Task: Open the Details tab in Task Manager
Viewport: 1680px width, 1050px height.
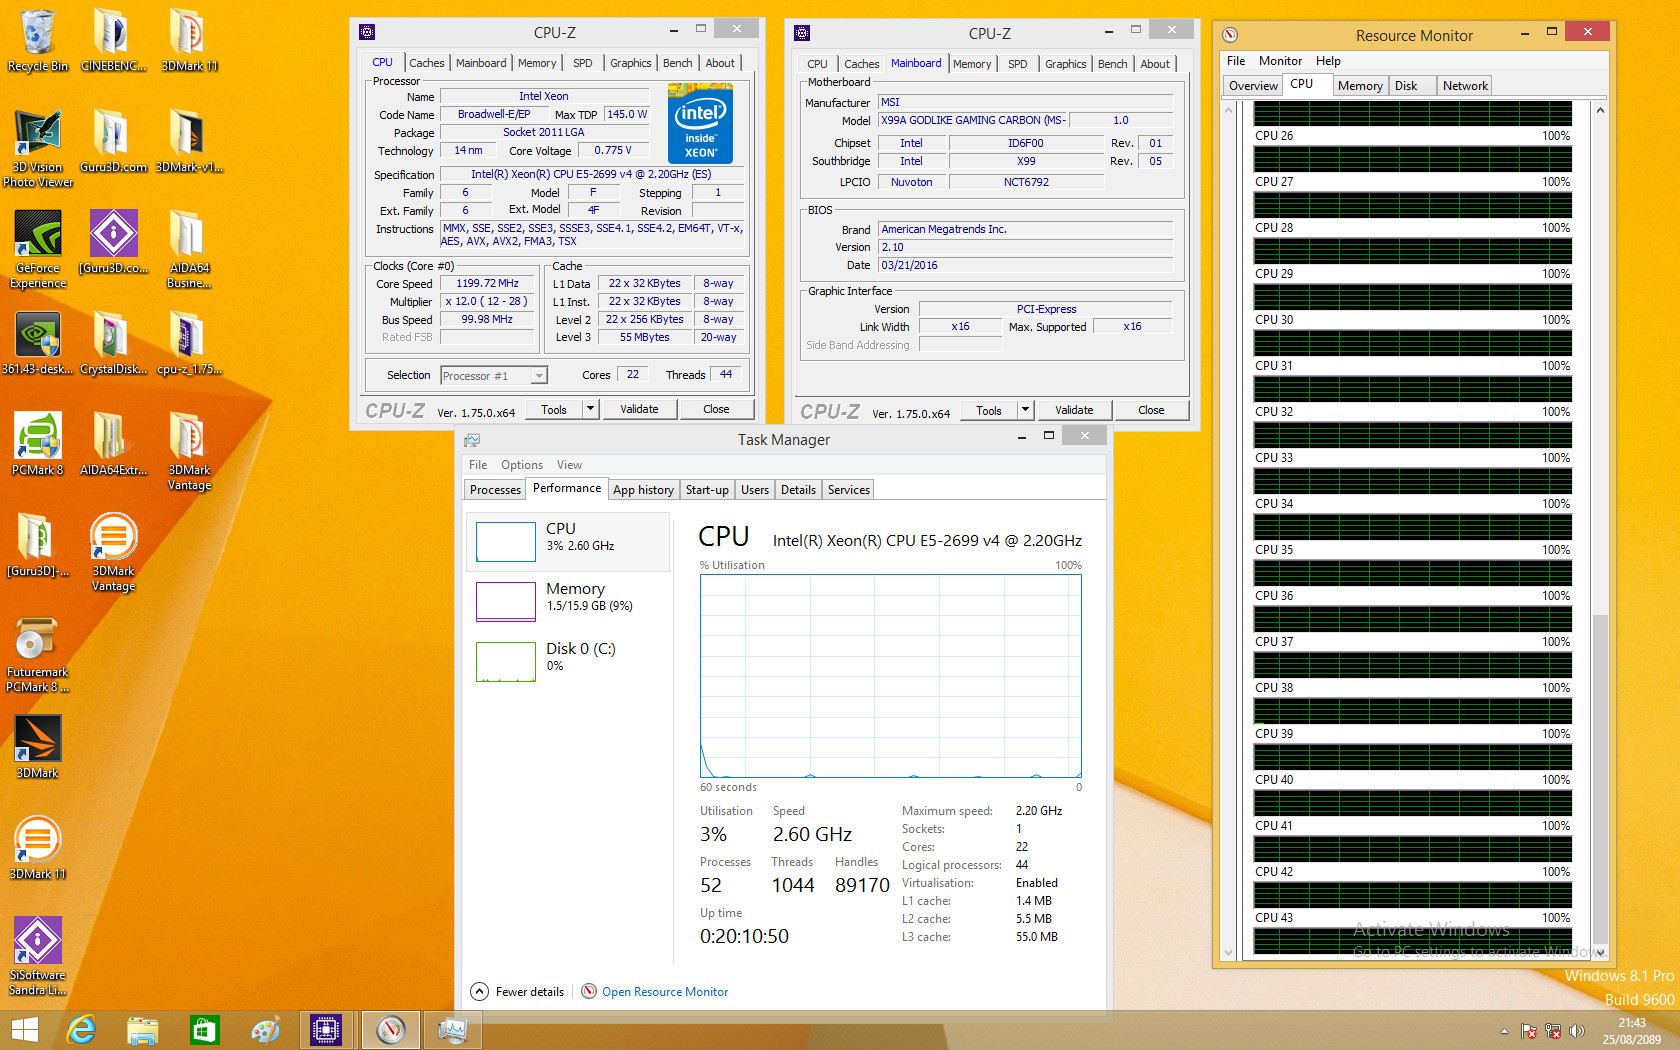Action: [x=798, y=490]
